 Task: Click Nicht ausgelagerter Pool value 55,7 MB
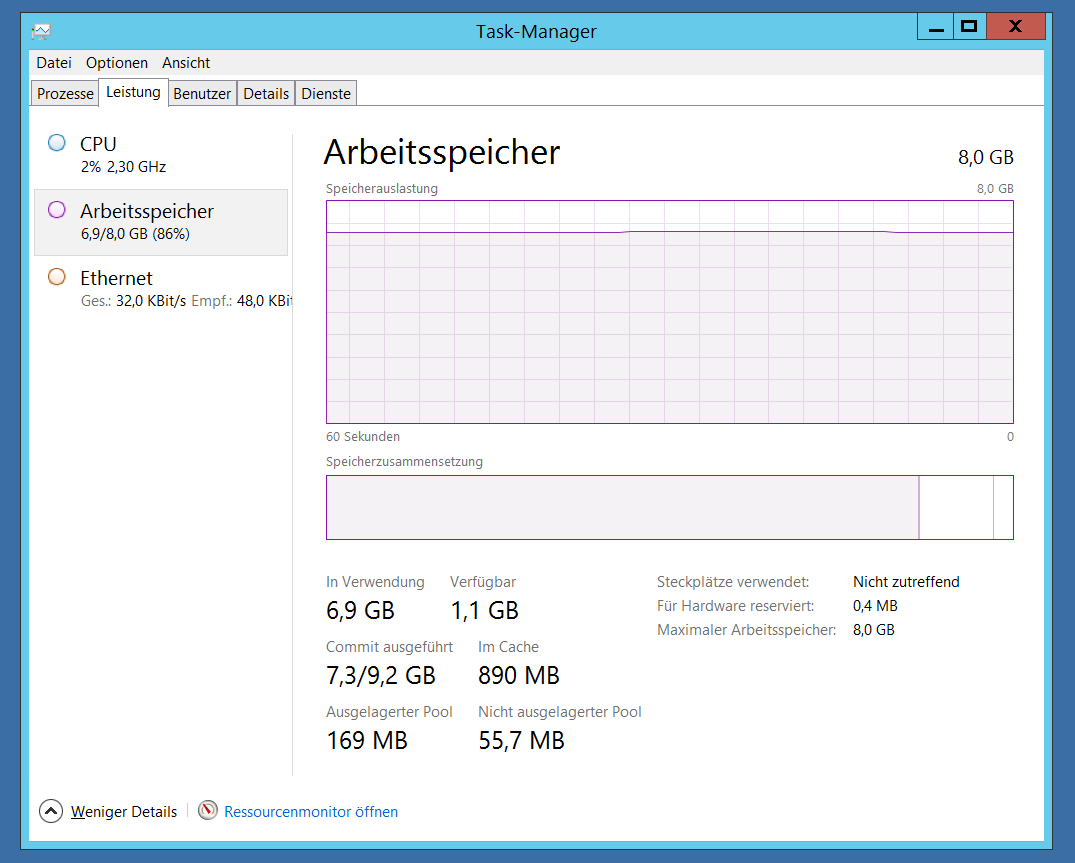[x=522, y=740]
